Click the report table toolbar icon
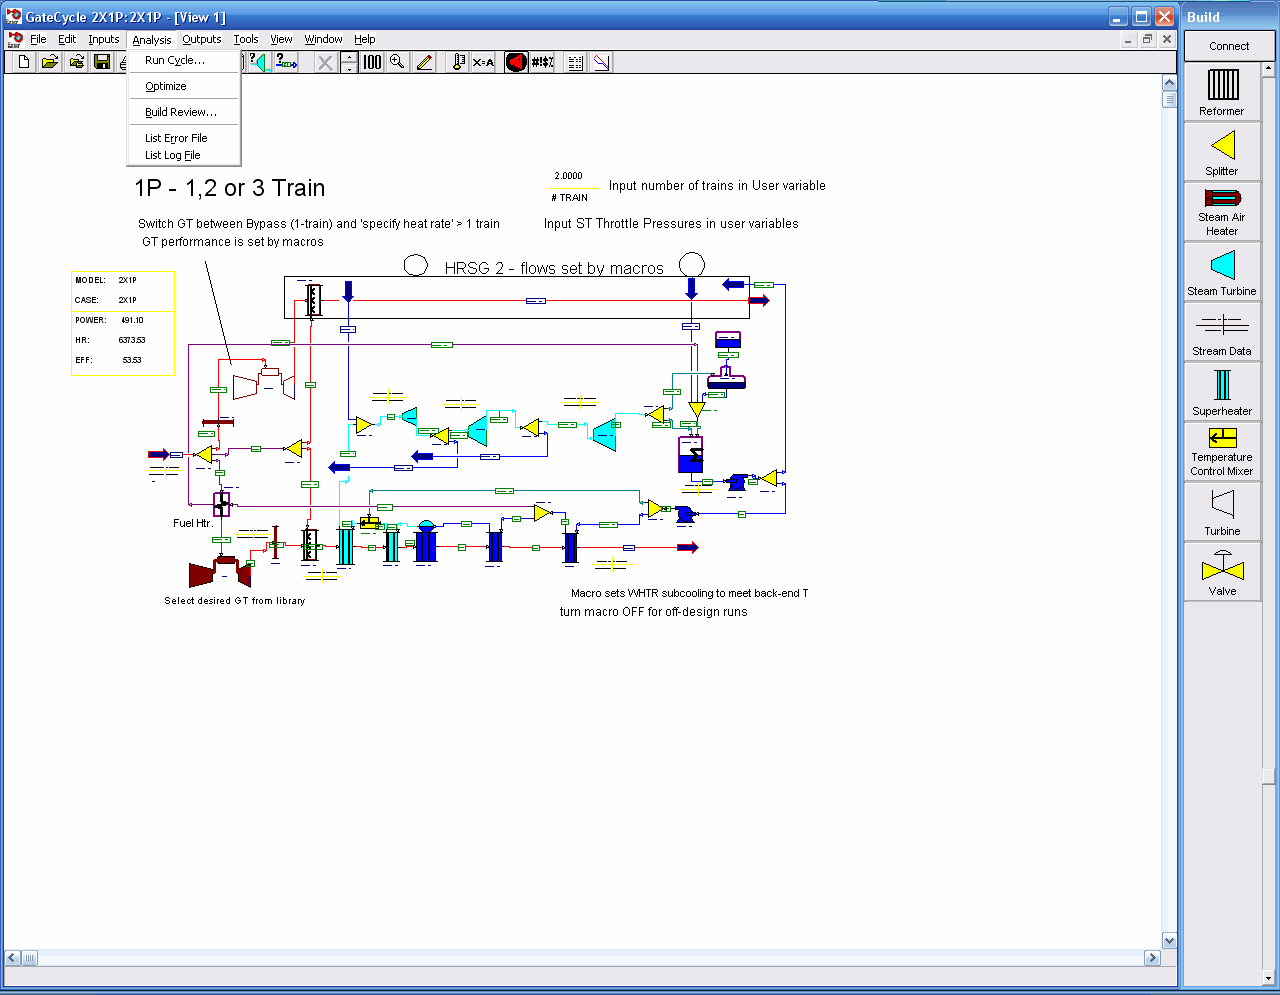 [x=575, y=62]
